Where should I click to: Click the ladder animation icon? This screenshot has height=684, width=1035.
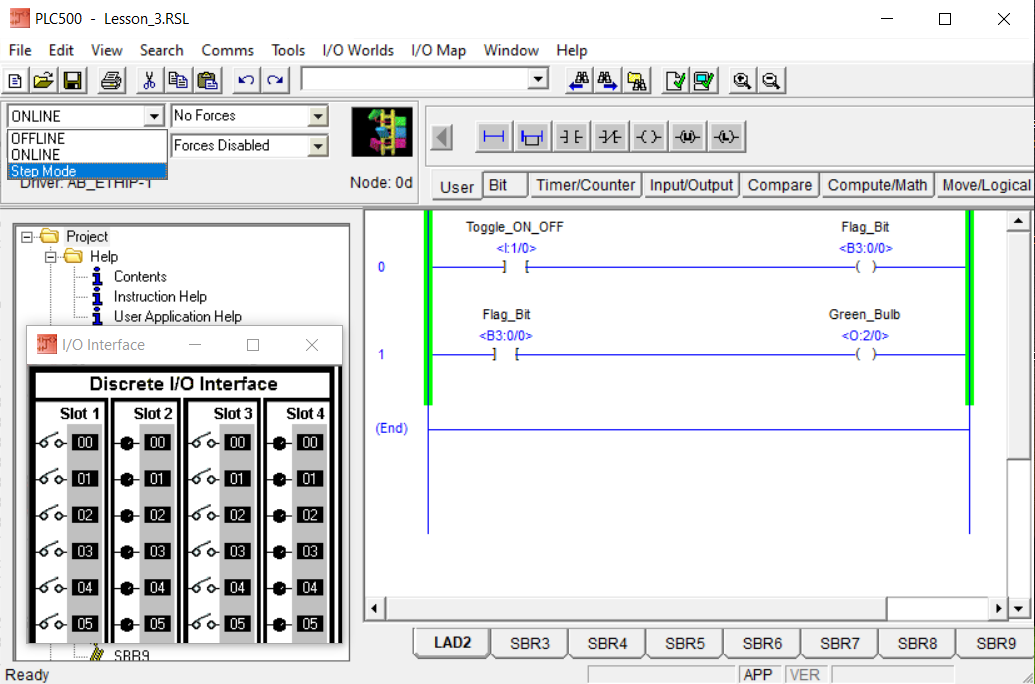click(x=382, y=132)
